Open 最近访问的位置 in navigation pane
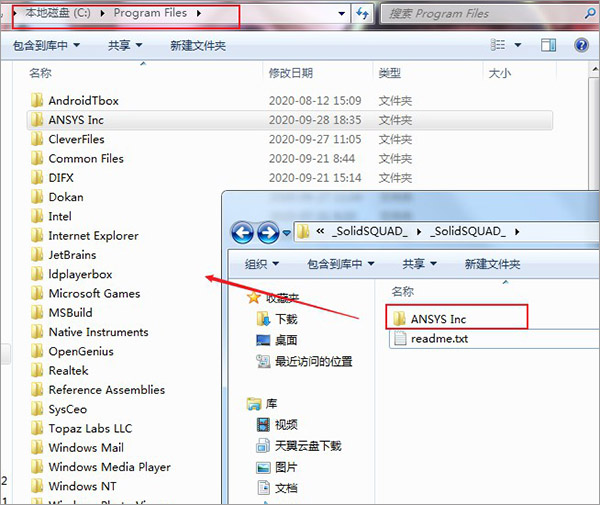 [x=304, y=361]
